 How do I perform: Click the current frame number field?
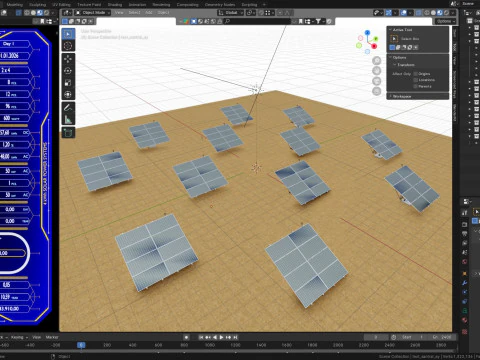[376, 337]
